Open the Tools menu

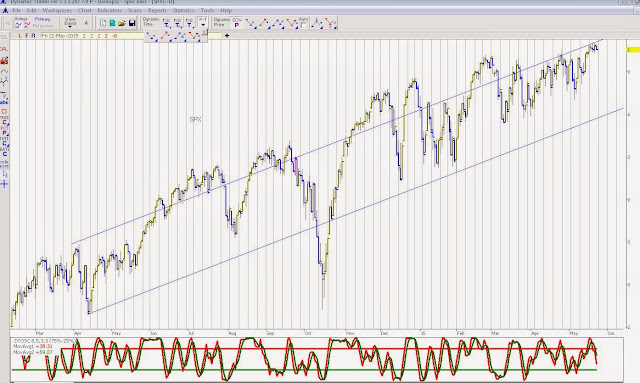(207, 10)
